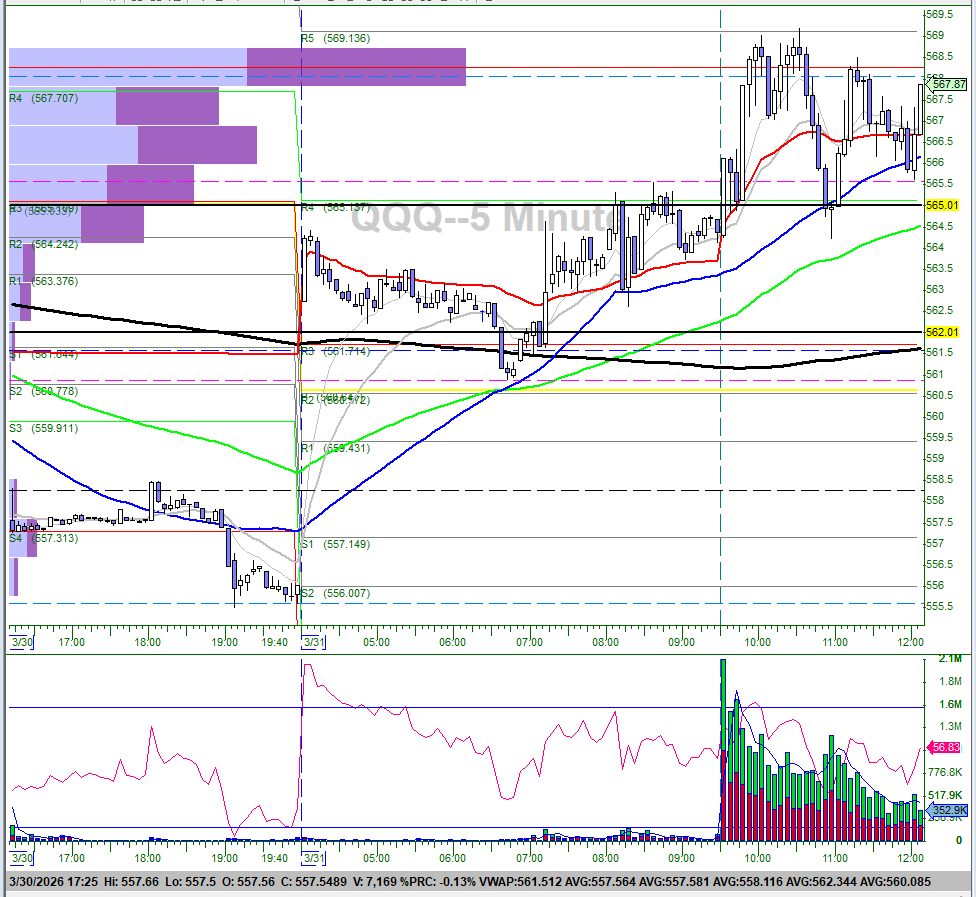The width and height of the screenshot is (976, 897).
Task: Select the S1 (557.149) support label
Action: coord(336,545)
